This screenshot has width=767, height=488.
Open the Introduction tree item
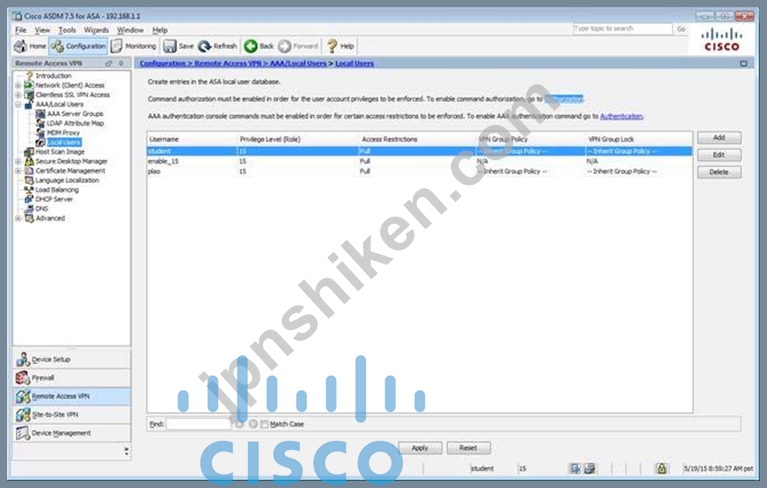(x=53, y=76)
